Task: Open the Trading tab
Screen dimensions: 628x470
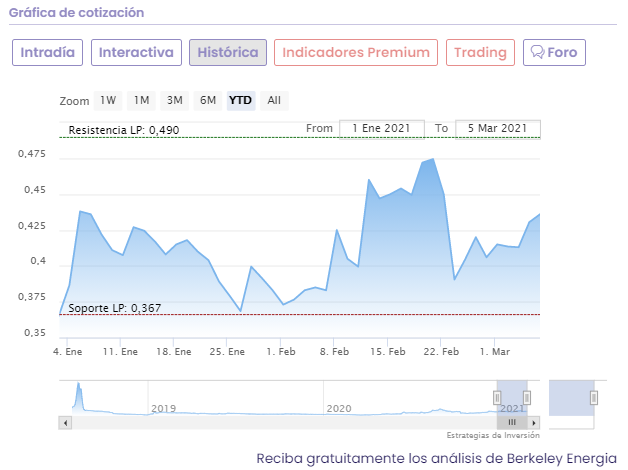Action: click(480, 52)
